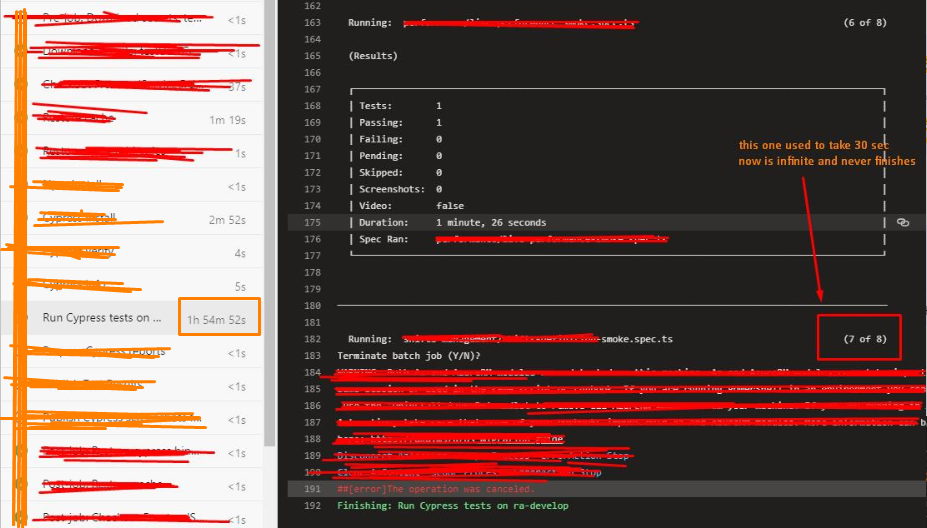Screen dimensions: 927x528
Task: Click log line number 180
Action: tap(312, 306)
